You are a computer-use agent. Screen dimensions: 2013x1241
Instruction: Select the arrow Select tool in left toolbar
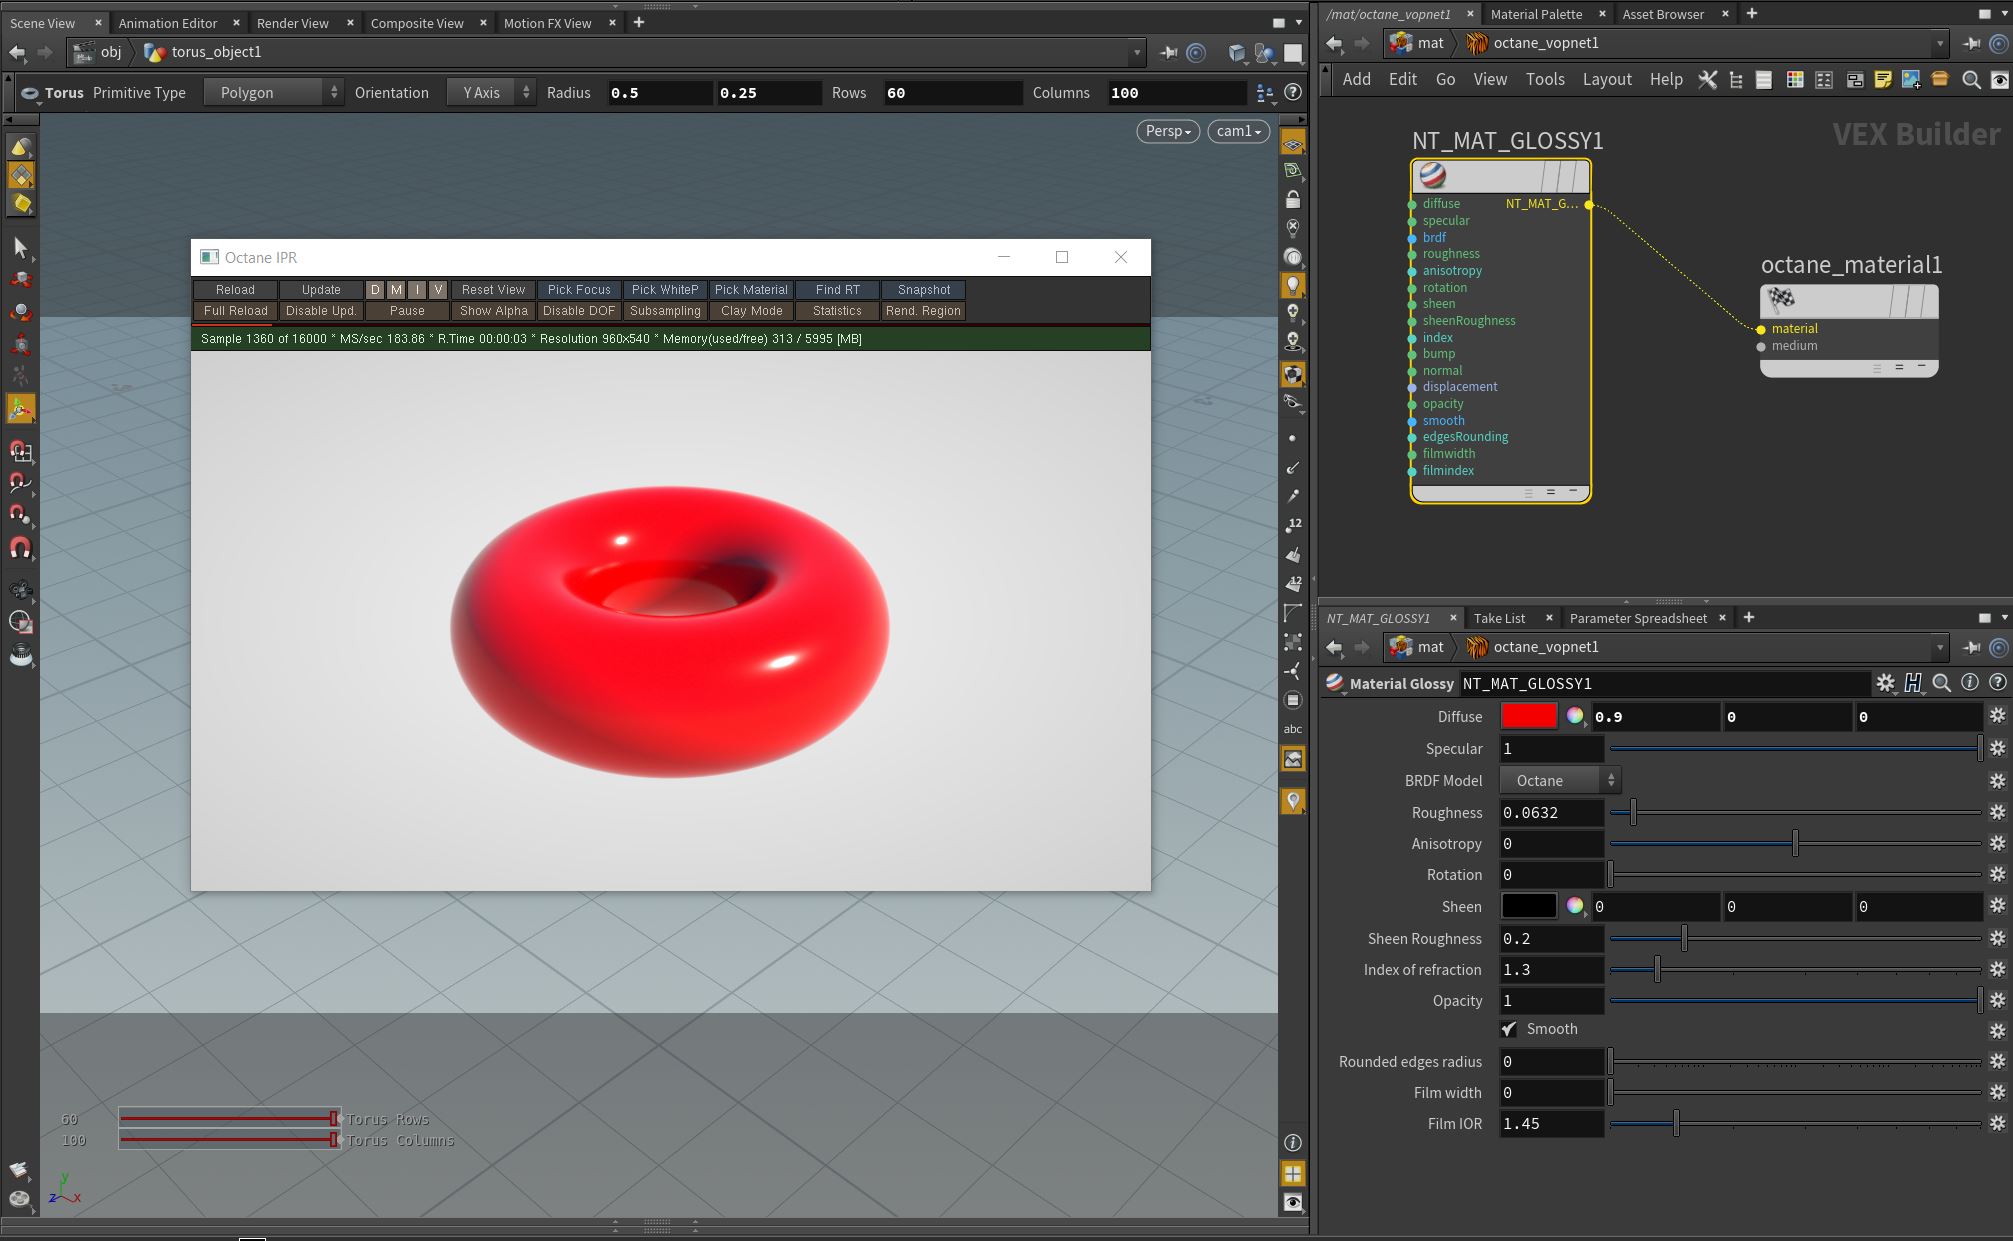point(21,247)
